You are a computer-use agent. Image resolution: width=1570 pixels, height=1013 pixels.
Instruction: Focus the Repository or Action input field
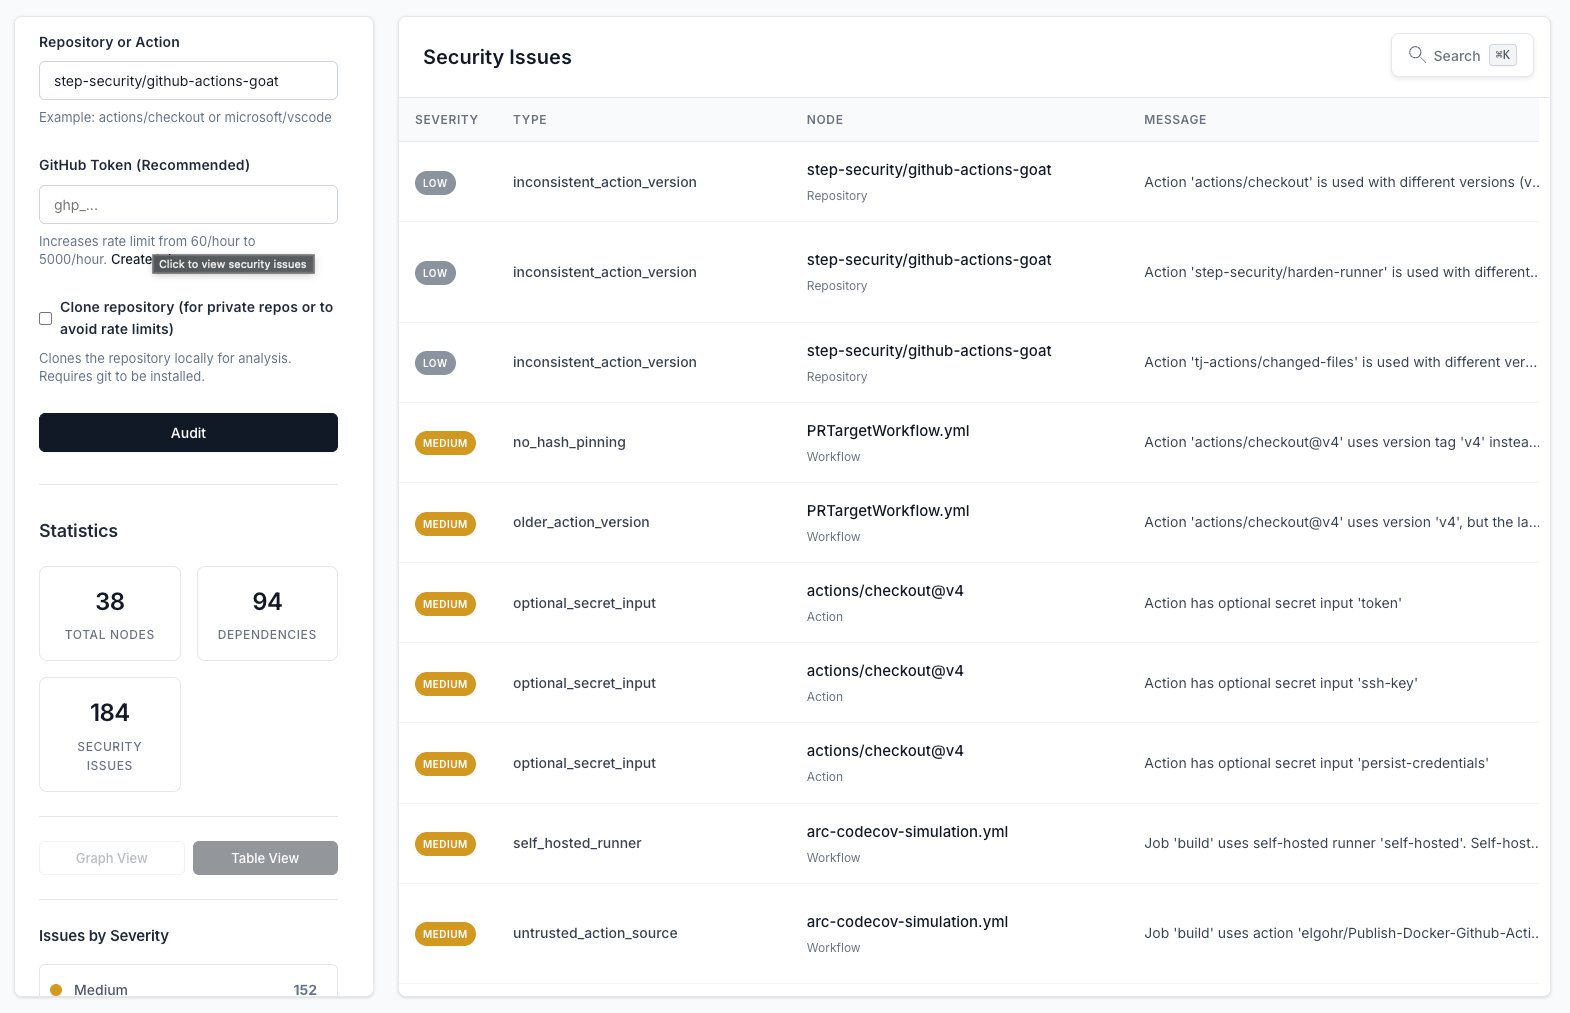tap(188, 81)
